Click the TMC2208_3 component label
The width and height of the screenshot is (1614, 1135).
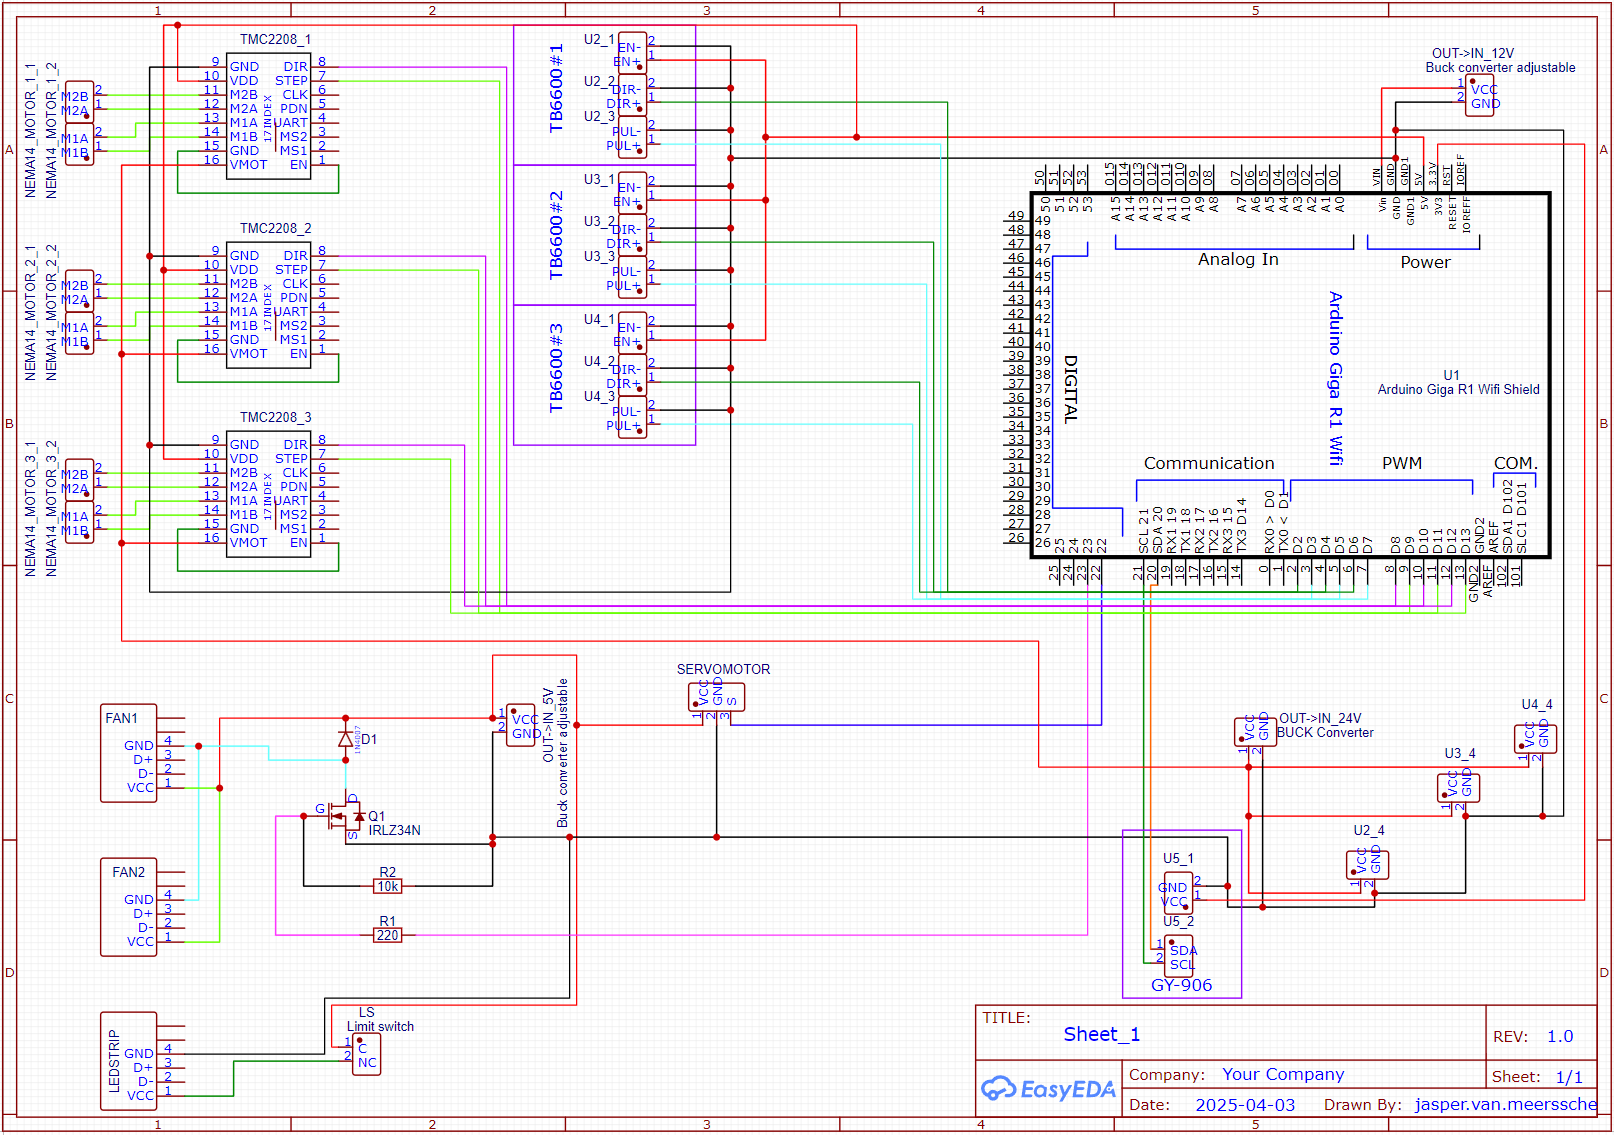[275, 417]
